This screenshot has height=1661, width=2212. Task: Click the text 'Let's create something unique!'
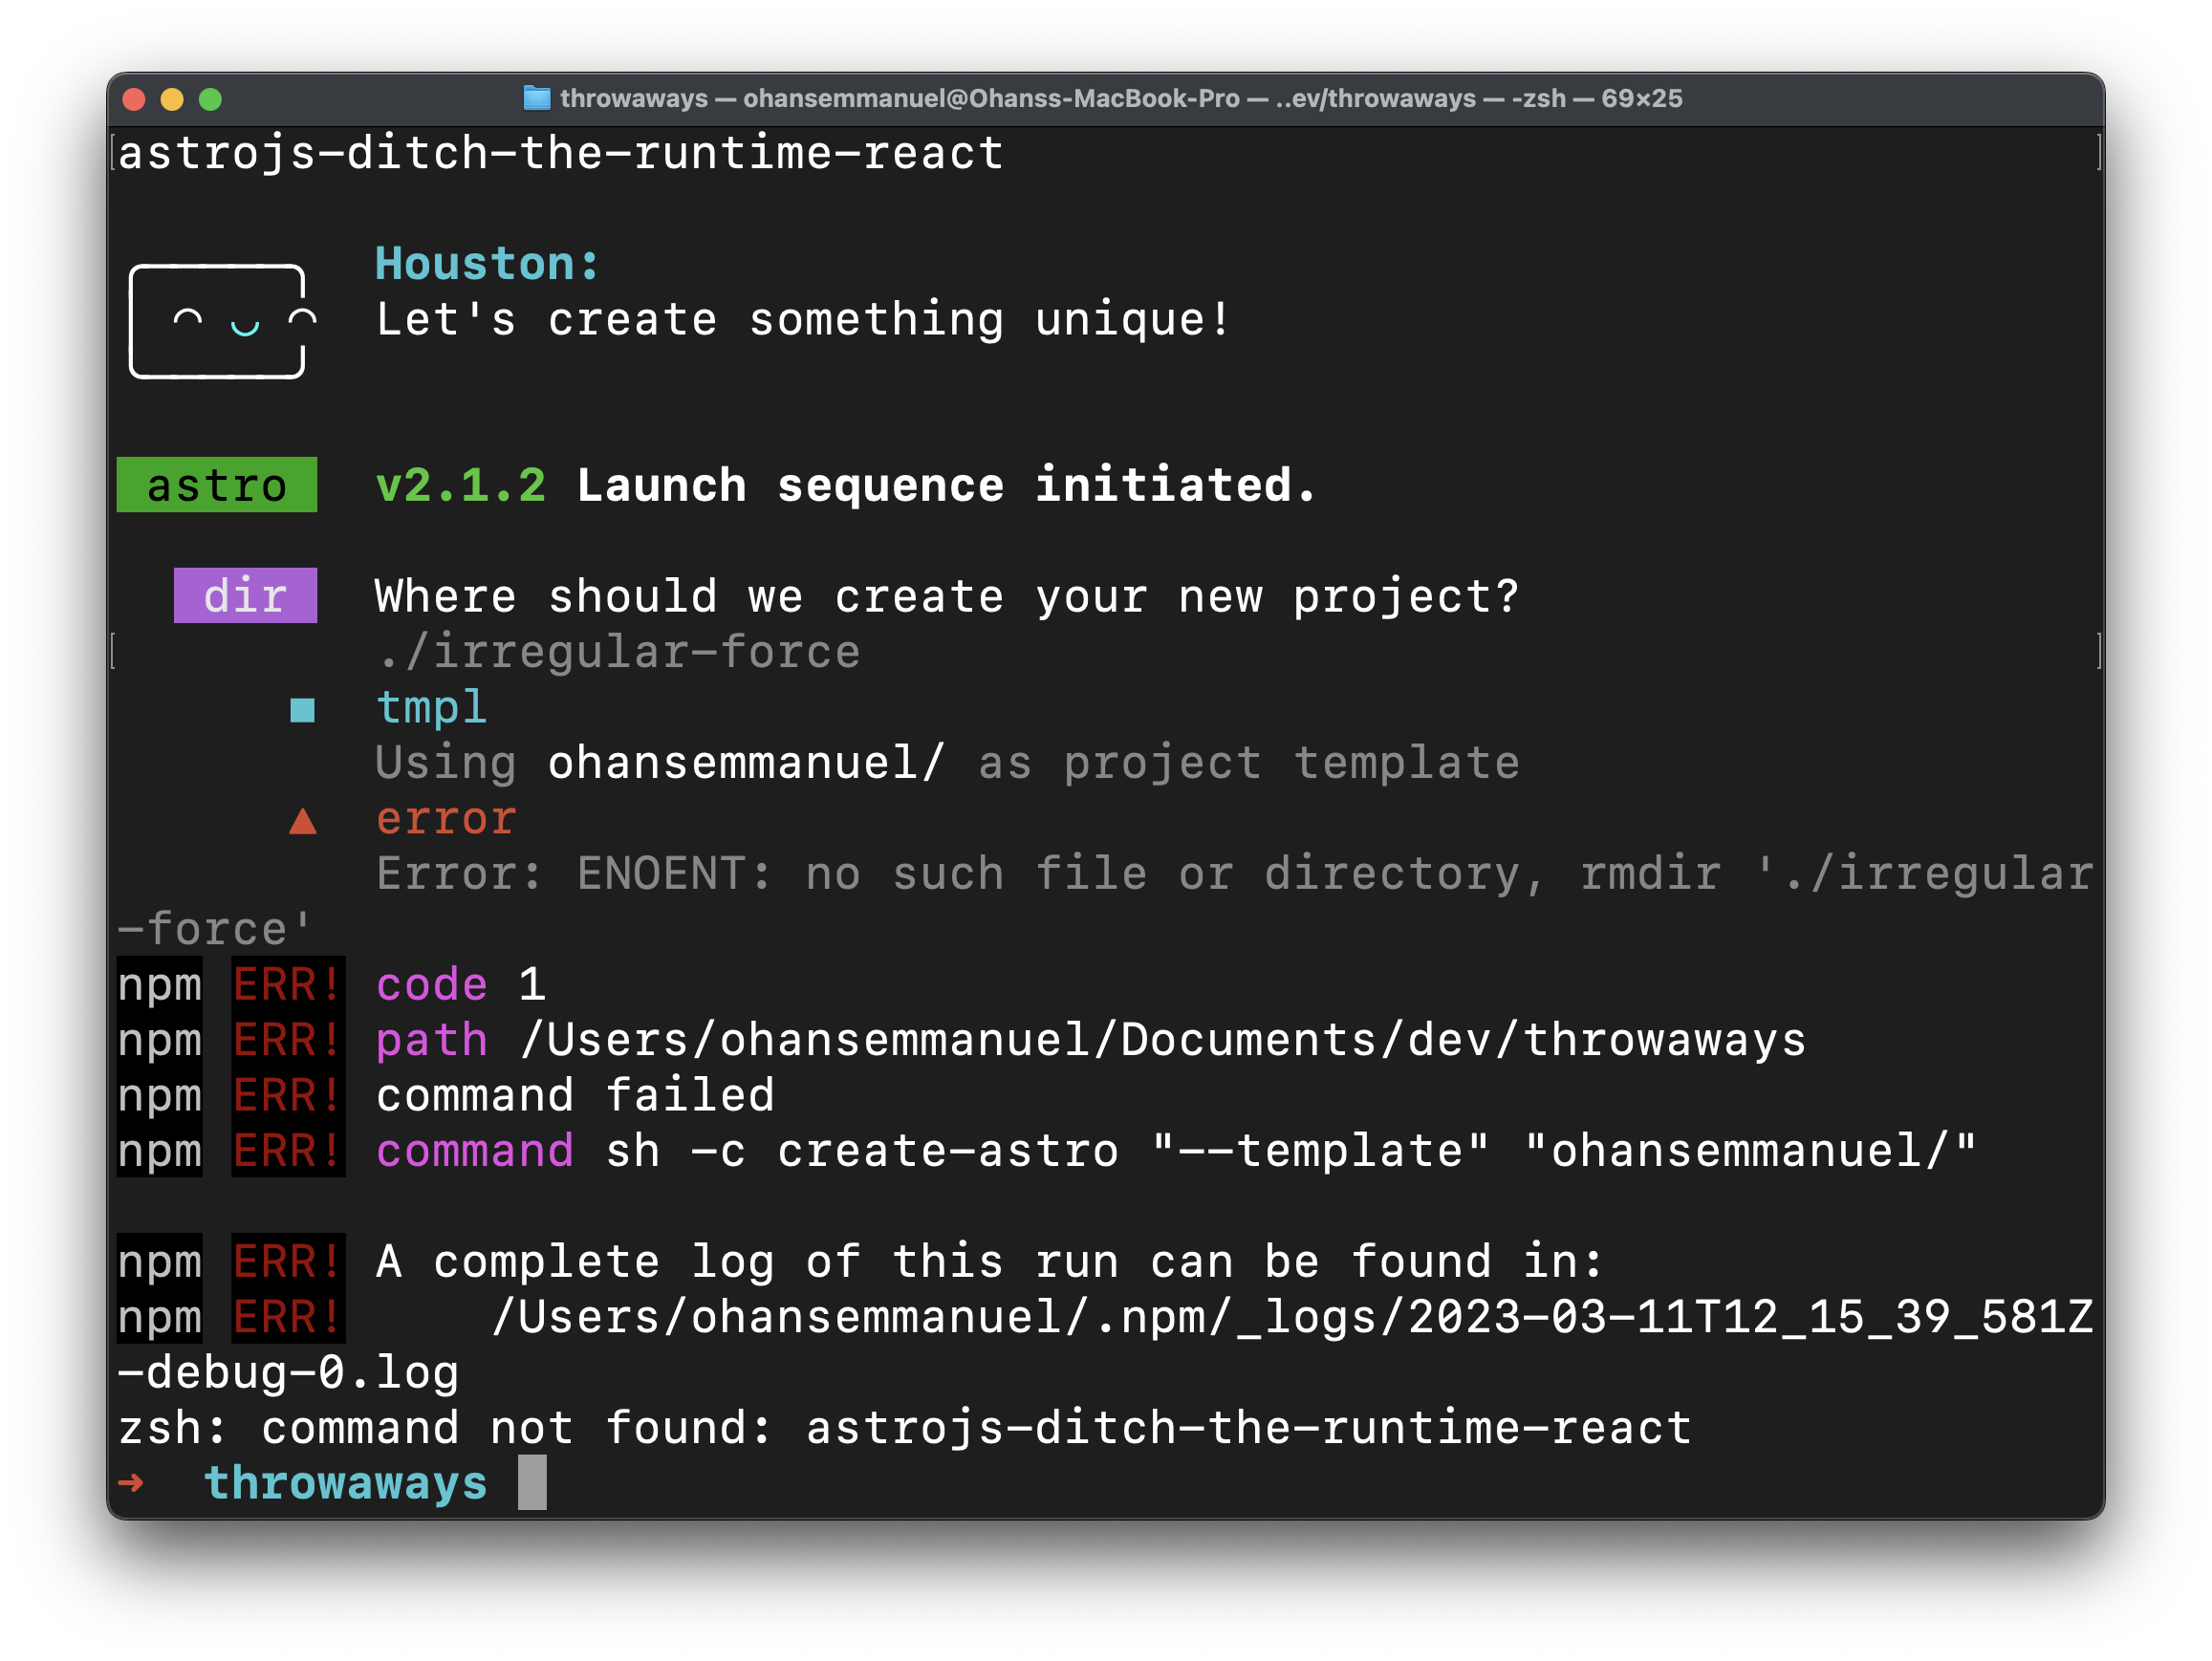click(803, 320)
